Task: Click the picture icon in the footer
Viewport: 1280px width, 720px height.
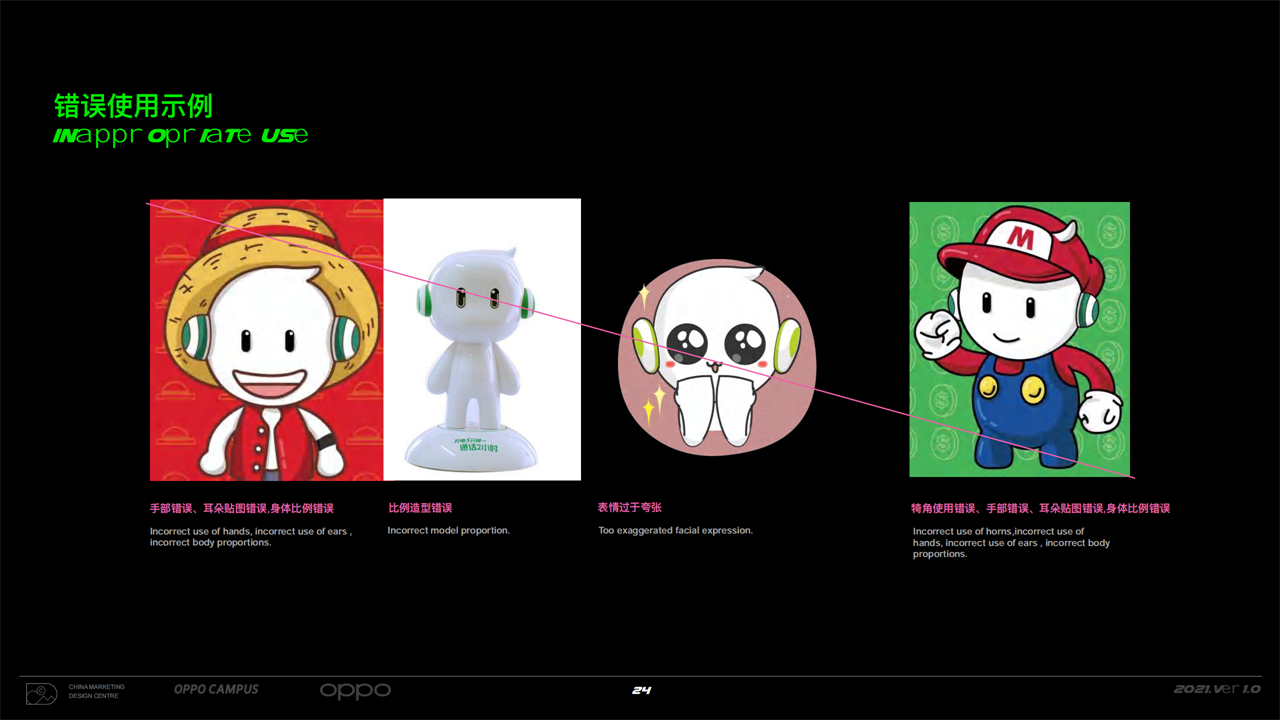Action: click(41, 692)
